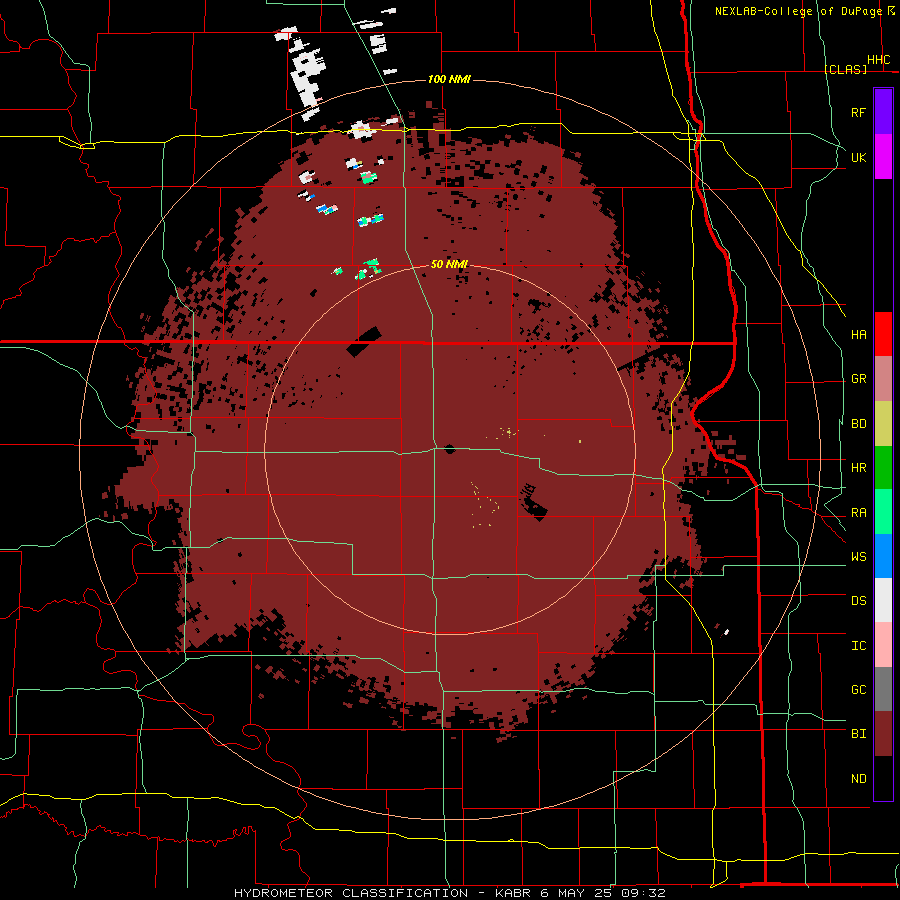Image resolution: width=900 pixels, height=900 pixels.
Task: Click the BI brown legend swatch
Action: pos(883,734)
